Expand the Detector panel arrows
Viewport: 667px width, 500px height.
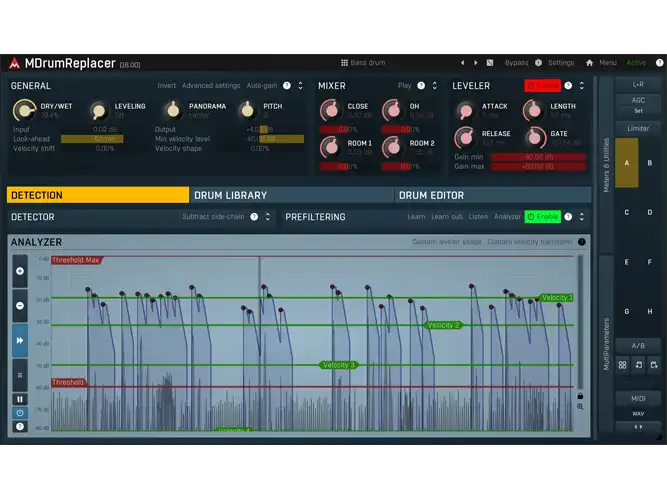click(x=268, y=217)
